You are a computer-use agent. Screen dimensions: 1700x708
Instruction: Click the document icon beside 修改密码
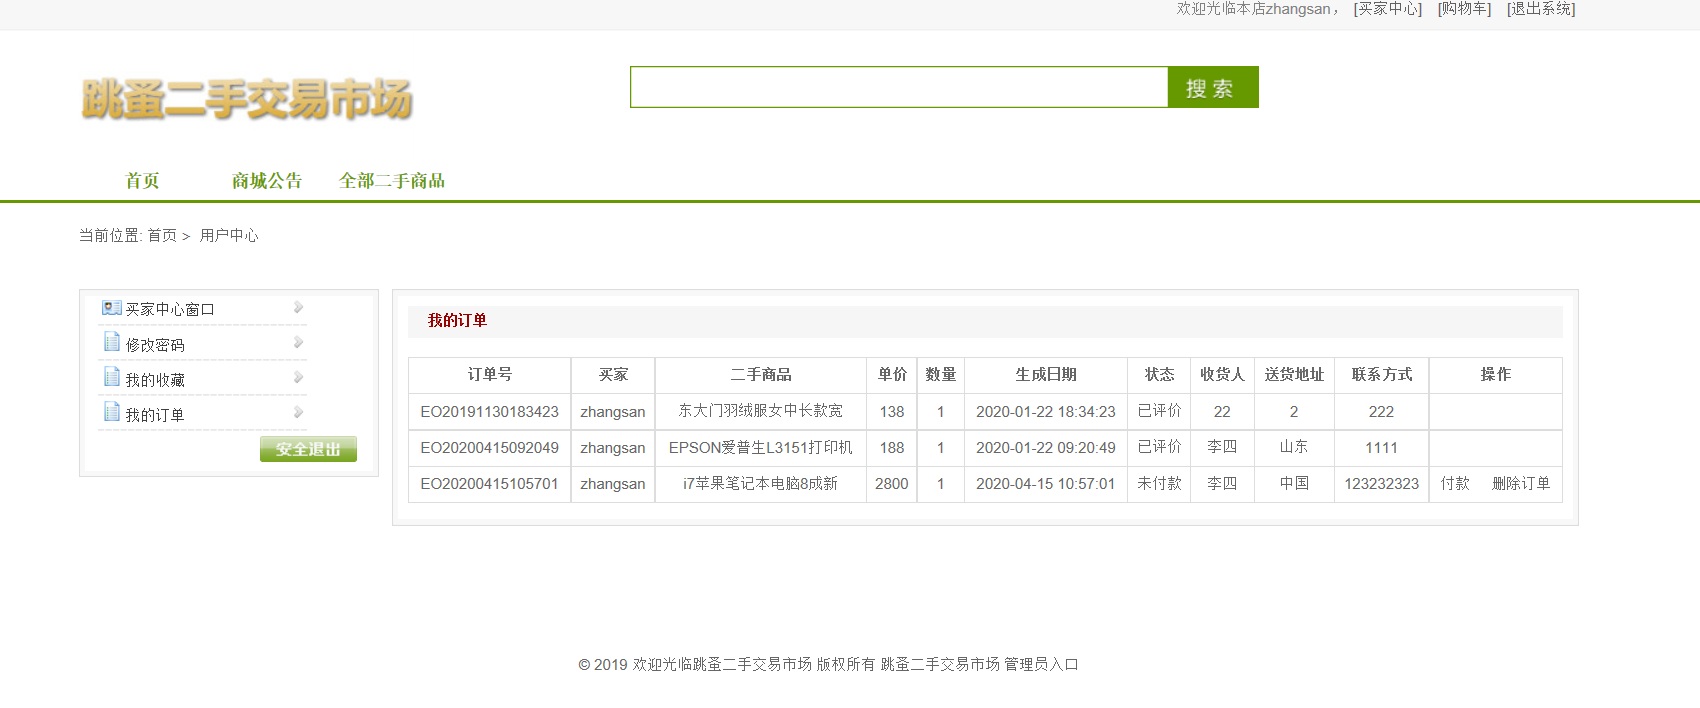tap(112, 342)
